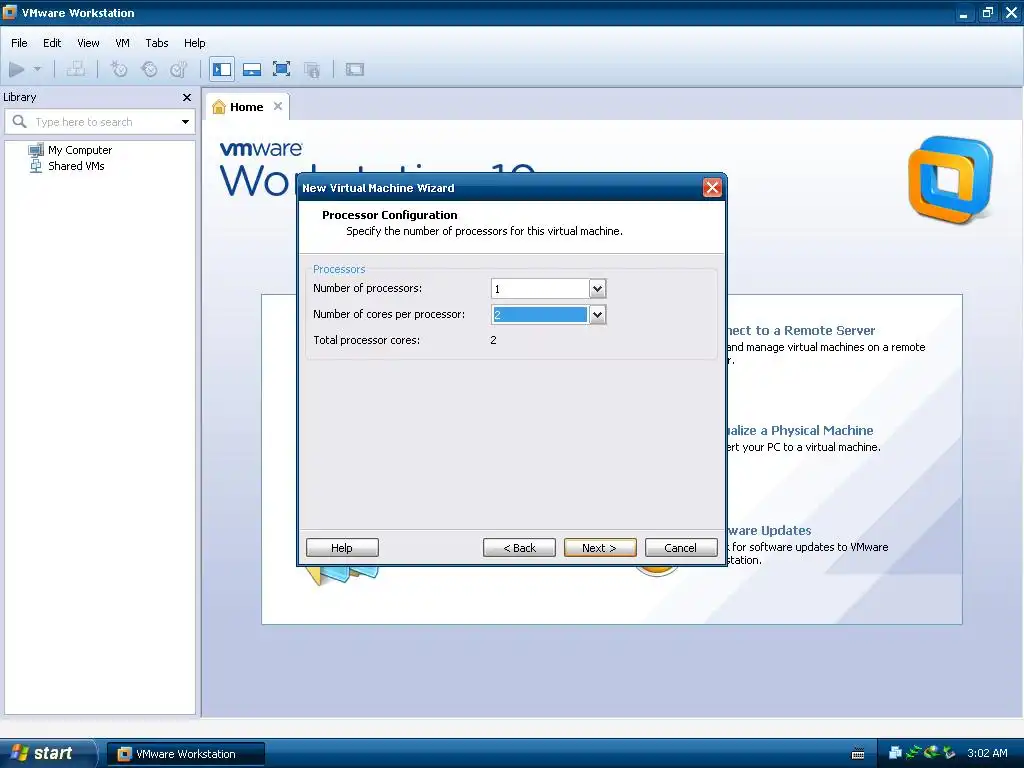This screenshot has width=1024, height=768.
Task: Open the Tabs menu
Action: [157, 43]
